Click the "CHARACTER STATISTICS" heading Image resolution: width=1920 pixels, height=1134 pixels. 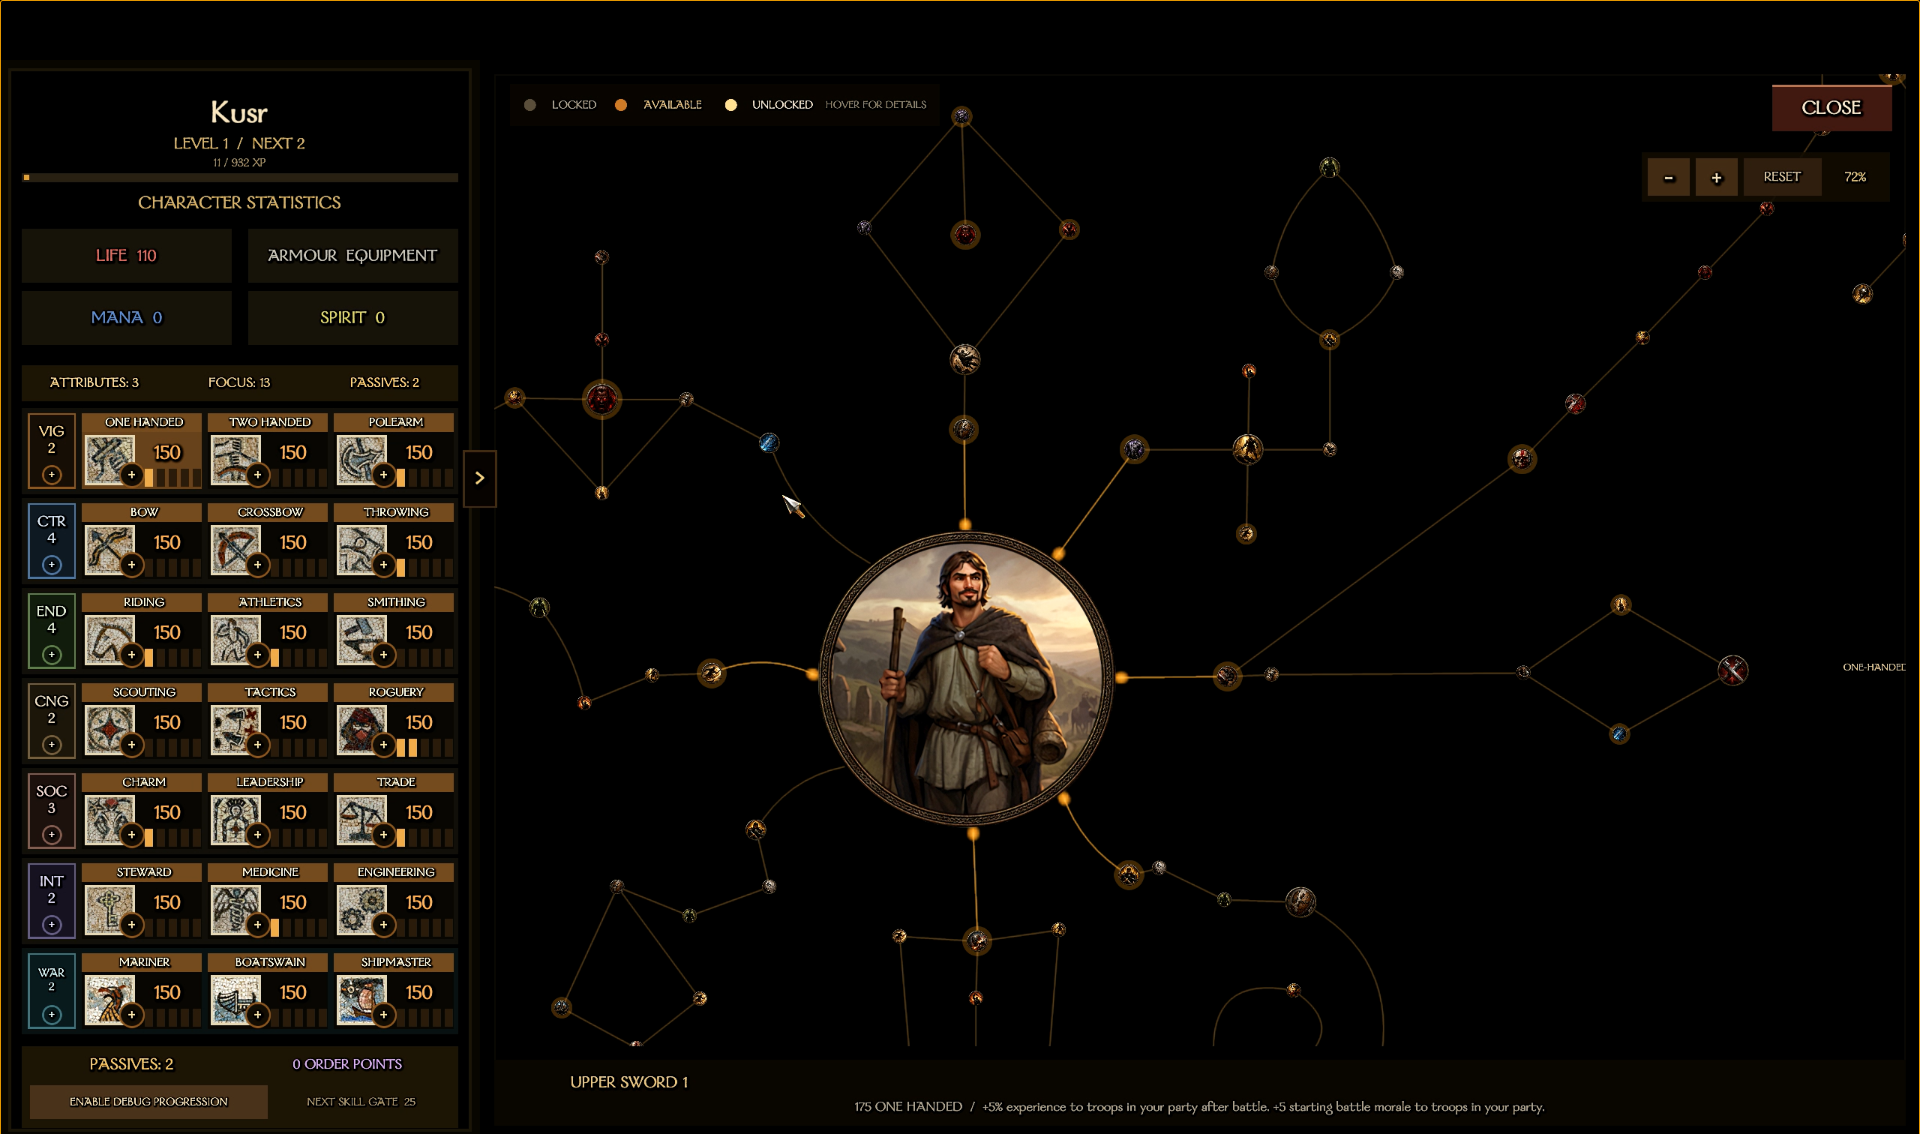[240, 203]
